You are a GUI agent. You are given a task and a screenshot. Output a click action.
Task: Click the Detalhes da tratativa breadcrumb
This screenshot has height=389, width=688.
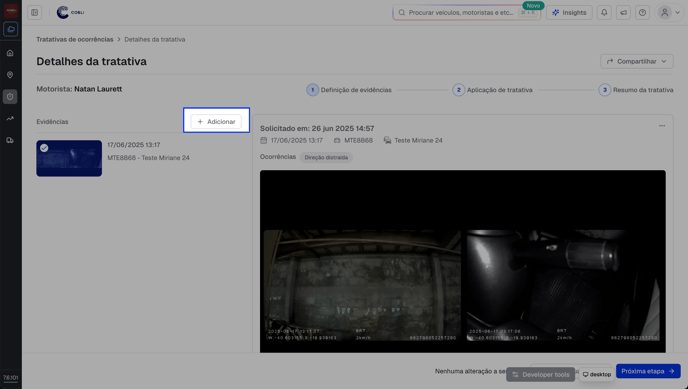pos(154,39)
